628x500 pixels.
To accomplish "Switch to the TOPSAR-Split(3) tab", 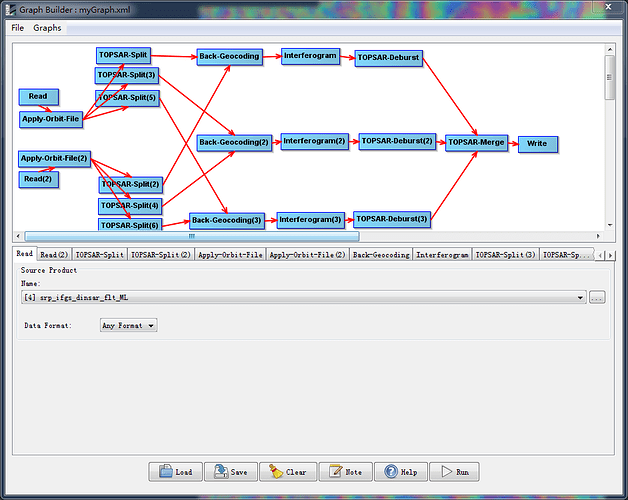I will click(505, 255).
